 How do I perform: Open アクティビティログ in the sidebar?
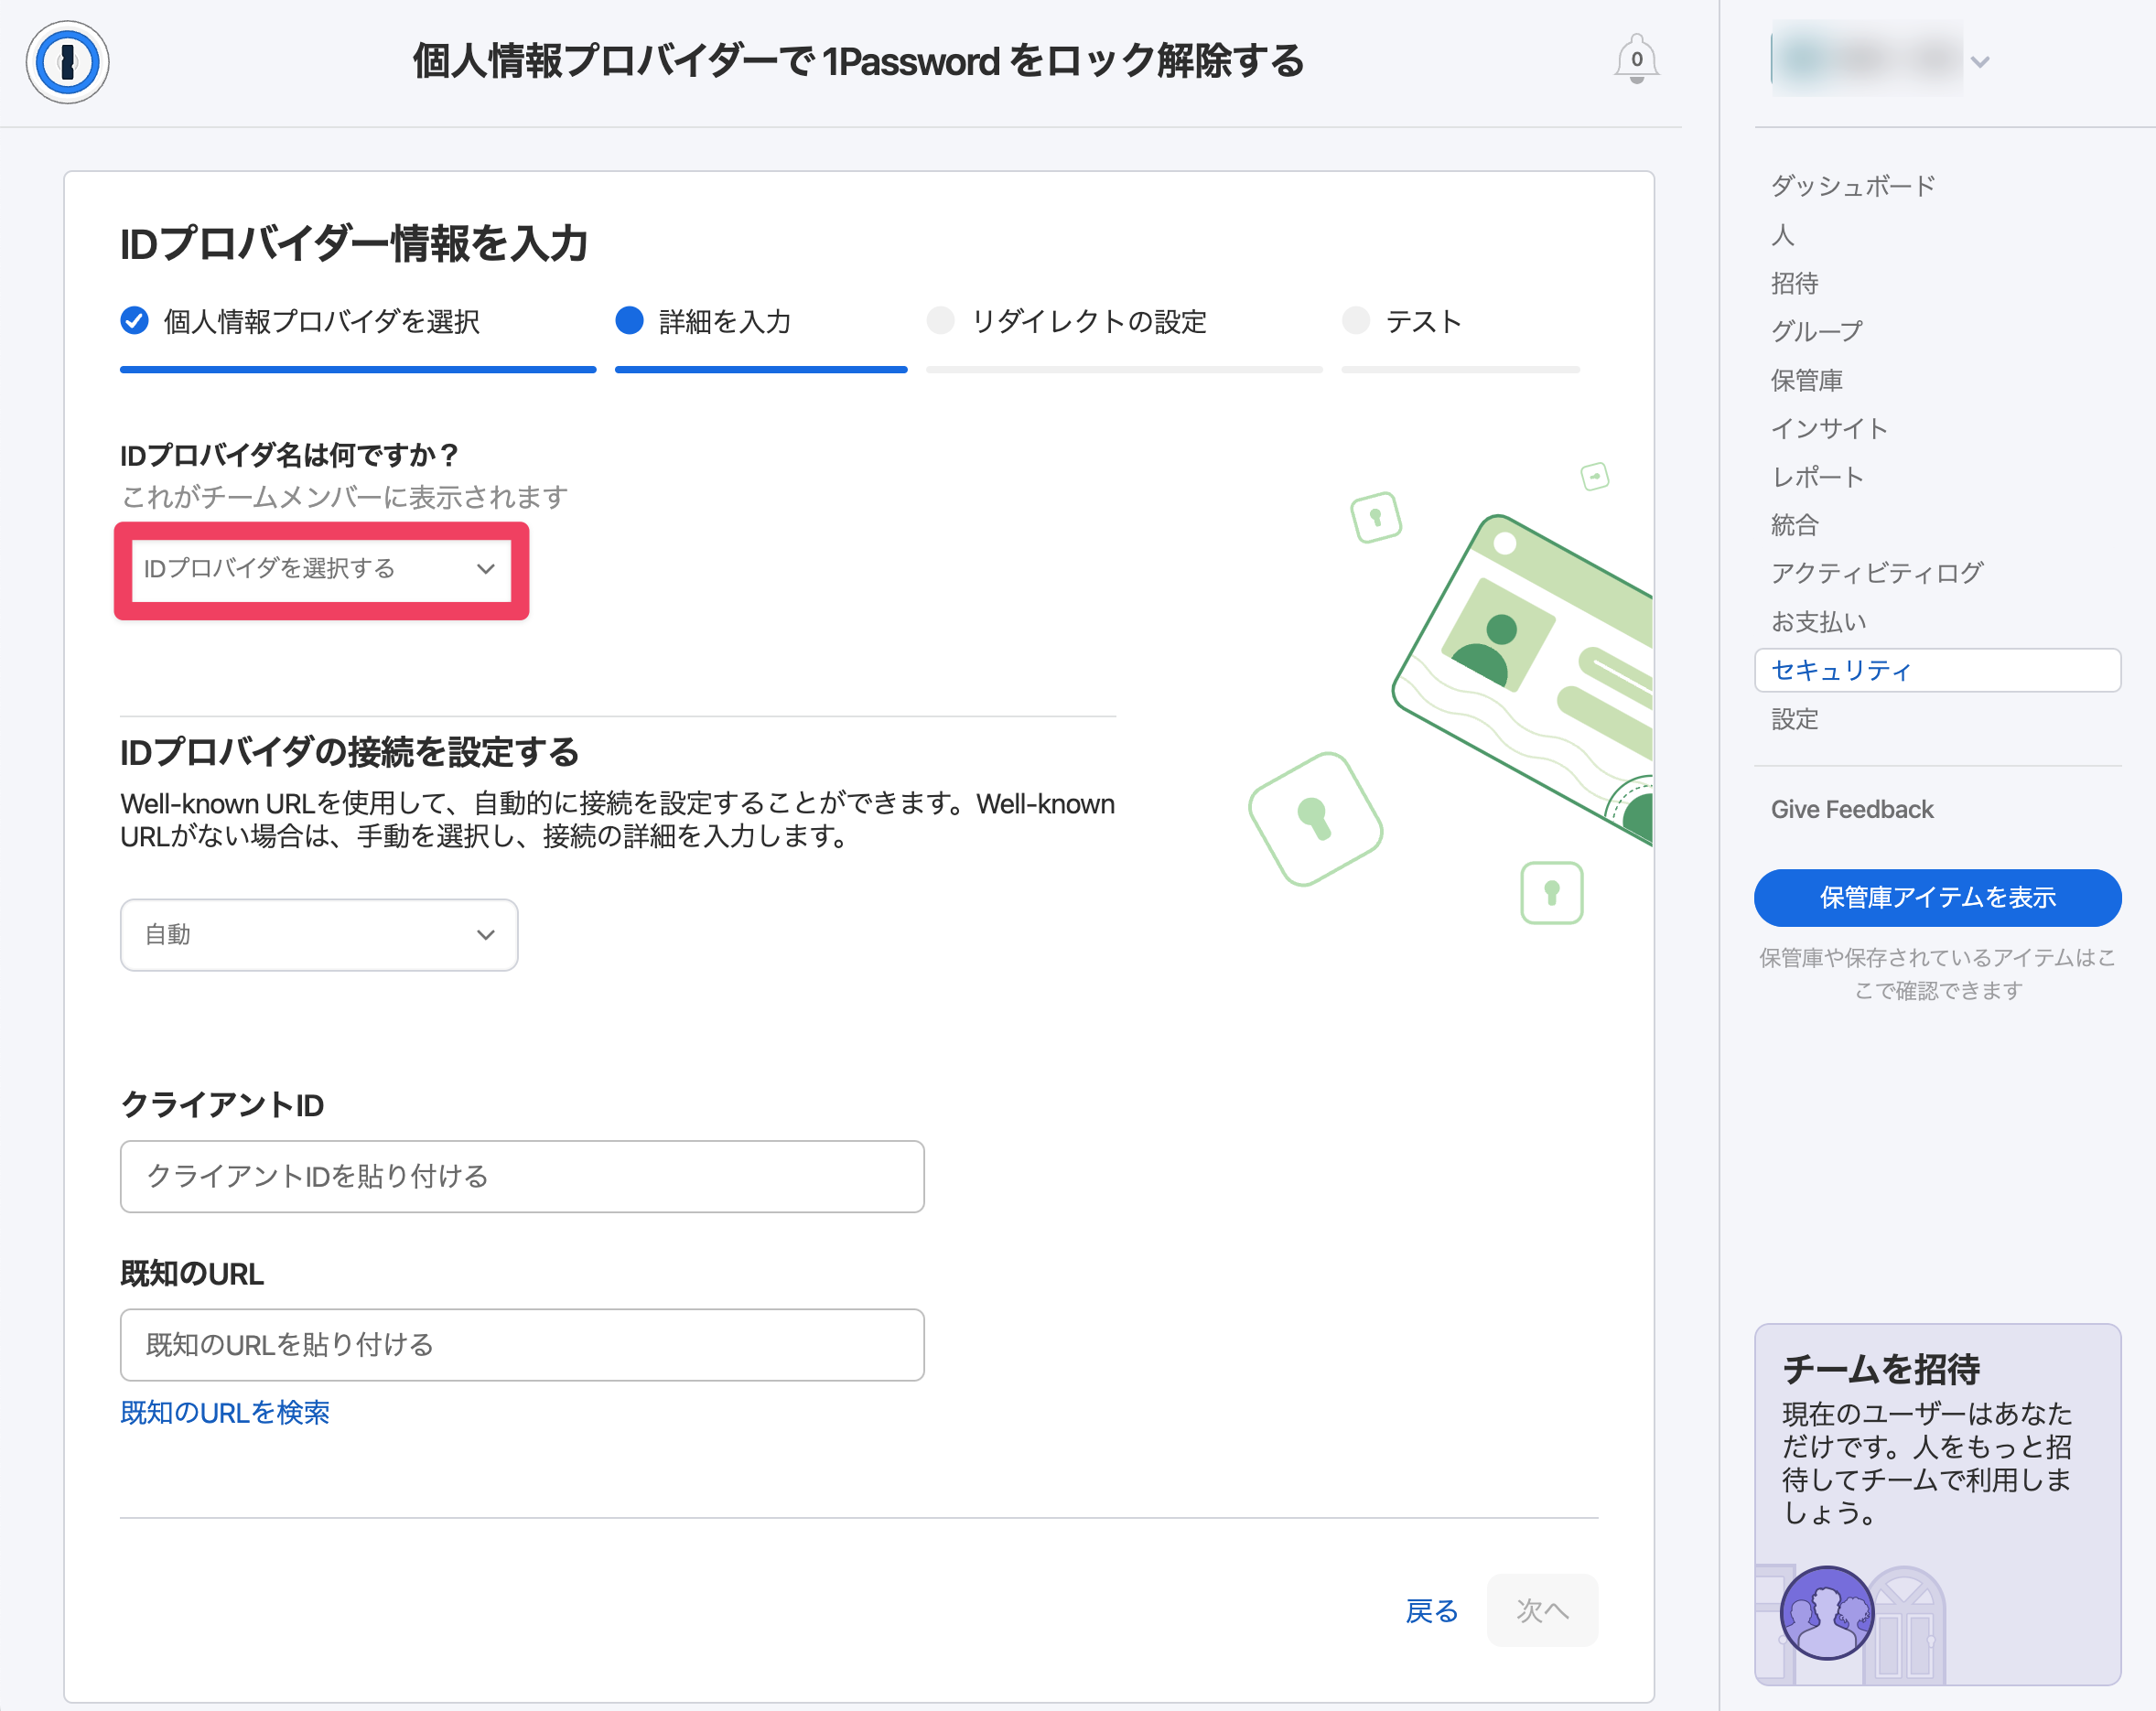click(1877, 573)
